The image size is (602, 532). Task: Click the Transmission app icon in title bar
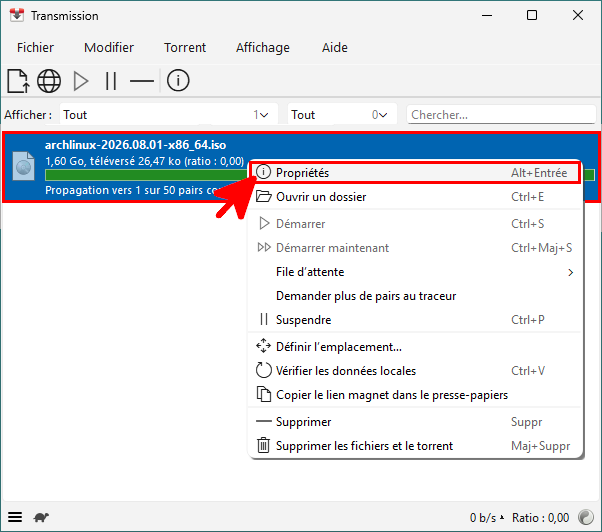coord(17,15)
